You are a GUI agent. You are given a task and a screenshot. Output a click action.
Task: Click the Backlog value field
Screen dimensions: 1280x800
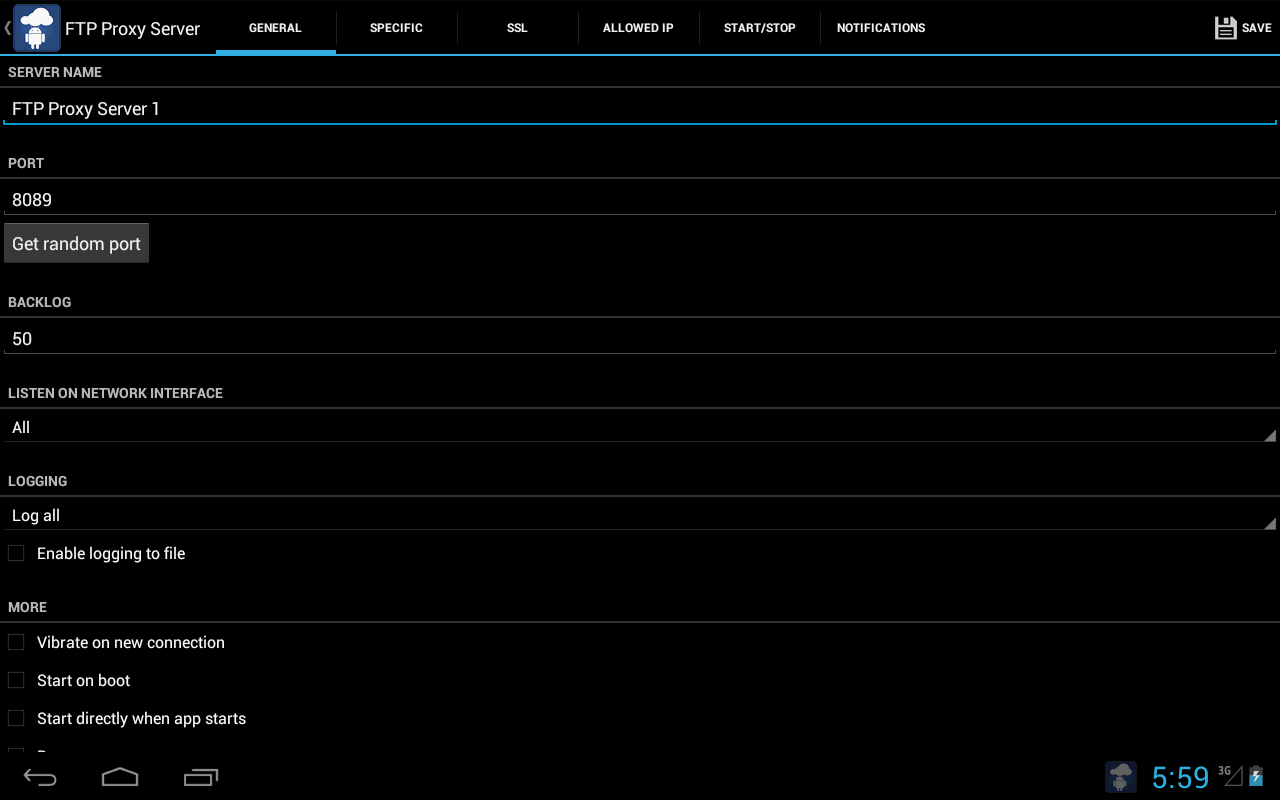coord(640,339)
